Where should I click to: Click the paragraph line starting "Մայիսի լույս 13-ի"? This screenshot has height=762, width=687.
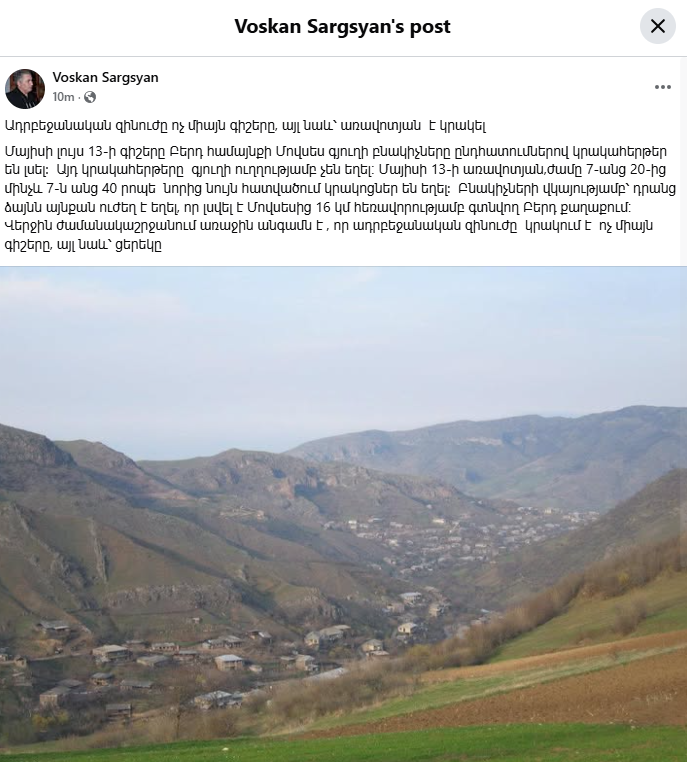(336, 151)
